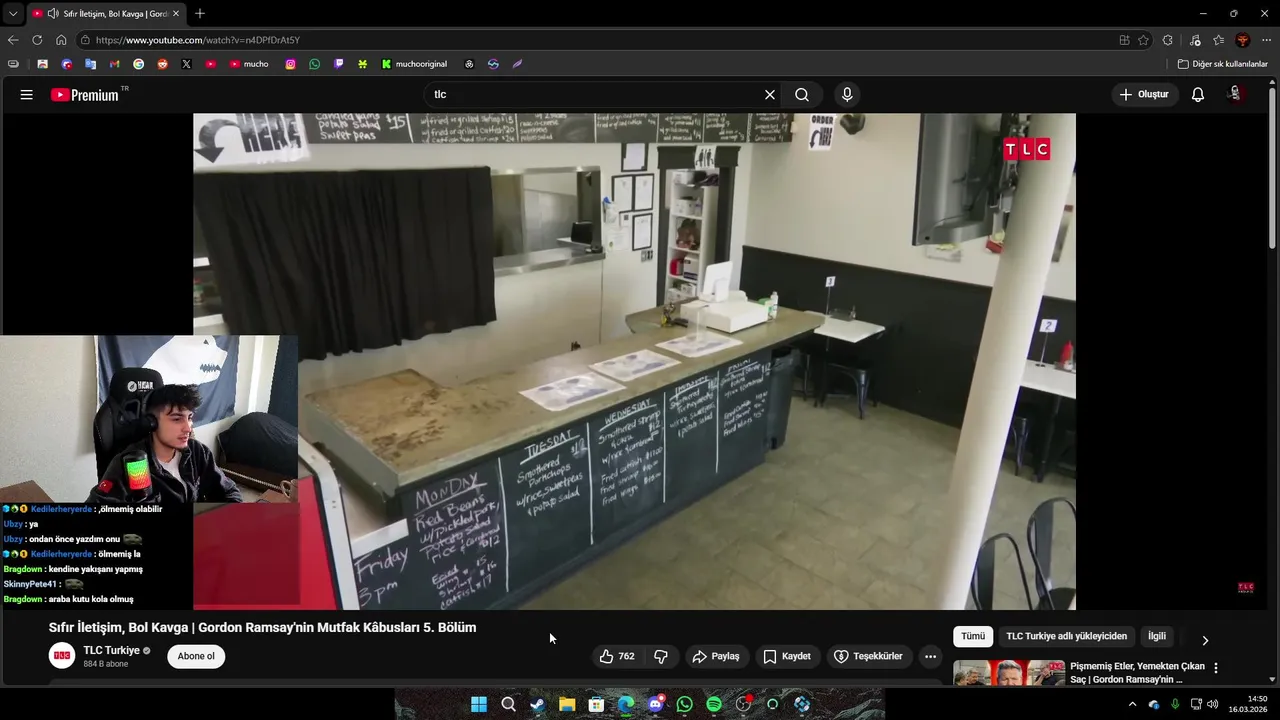Open the browser home page icon
The height and width of the screenshot is (720, 1280).
61,40
